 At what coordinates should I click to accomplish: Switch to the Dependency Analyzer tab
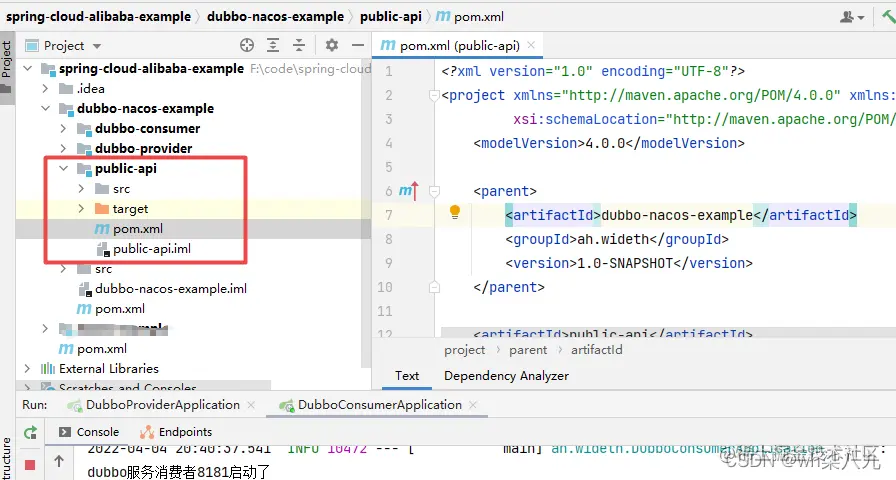point(506,376)
